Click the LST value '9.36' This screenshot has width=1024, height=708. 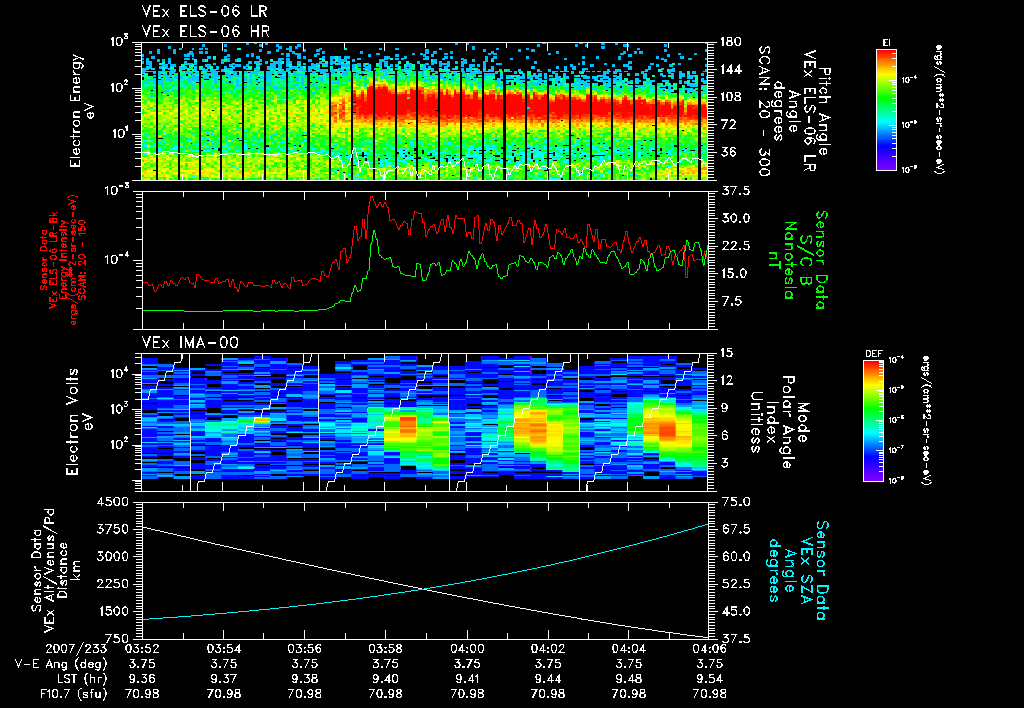tap(142, 679)
